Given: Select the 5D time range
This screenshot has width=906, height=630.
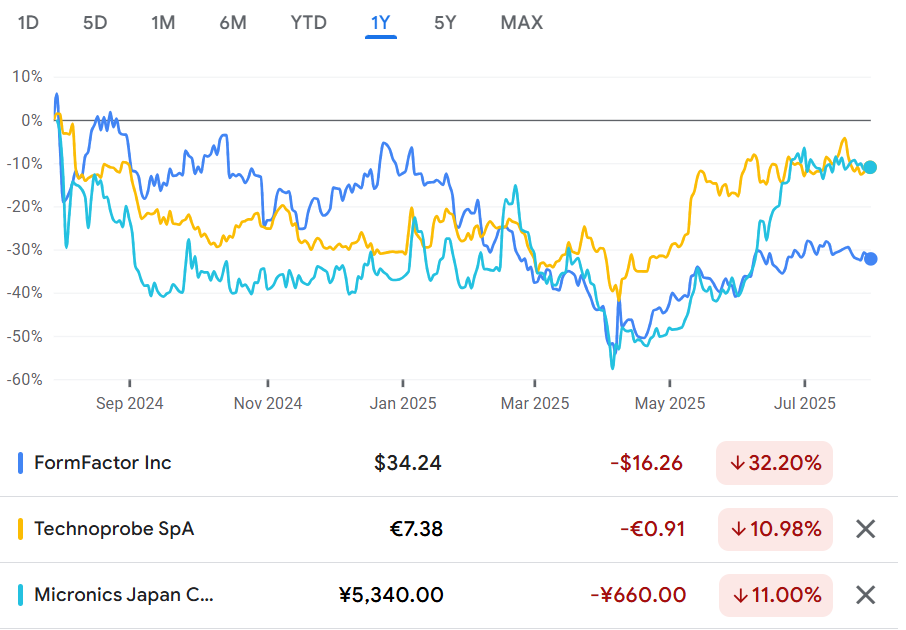Looking at the screenshot, I should point(95,23).
